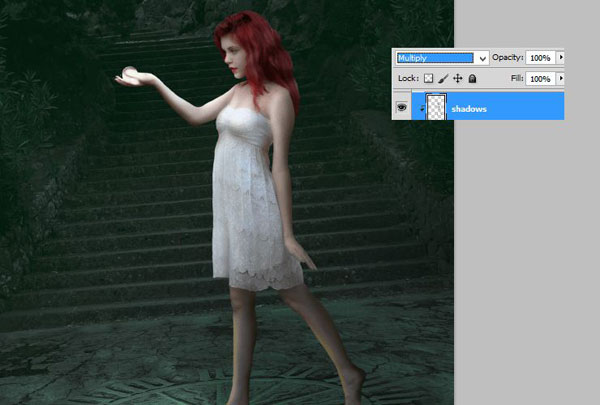Expand the Opacity slider arrow
The height and width of the screenshot is (405, 600).
tap(561, 57)
